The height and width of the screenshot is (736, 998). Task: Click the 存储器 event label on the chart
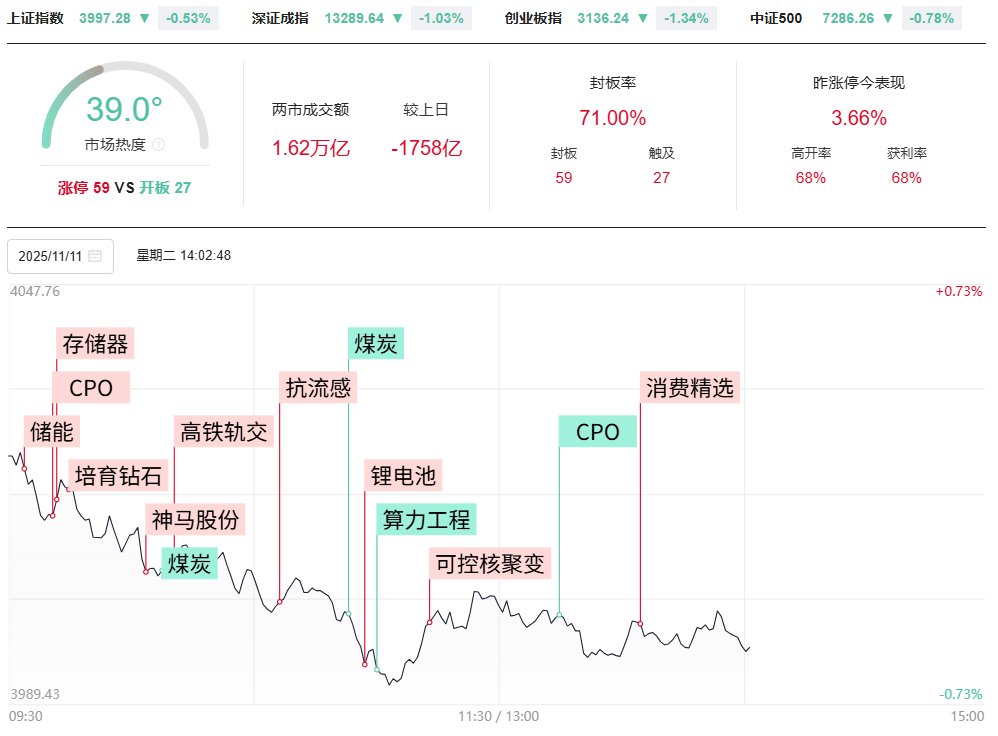95,344
